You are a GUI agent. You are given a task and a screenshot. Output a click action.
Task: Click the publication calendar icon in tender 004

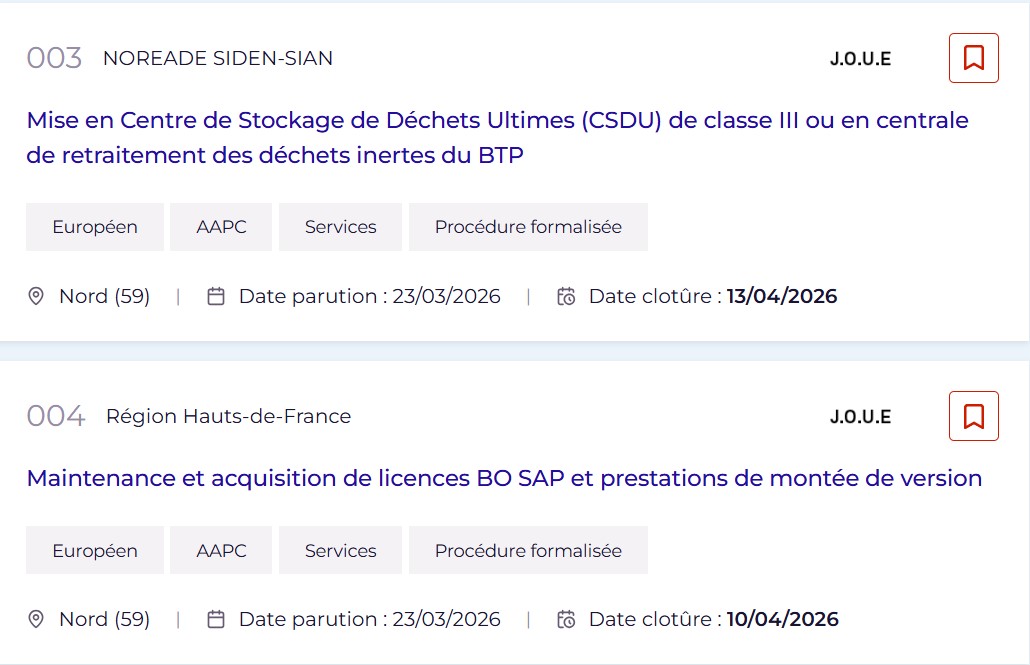tap(216, 619)
